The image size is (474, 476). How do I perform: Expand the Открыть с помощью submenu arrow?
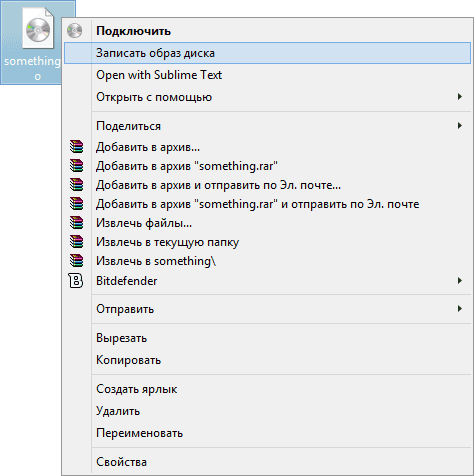[x=460, y=97]
